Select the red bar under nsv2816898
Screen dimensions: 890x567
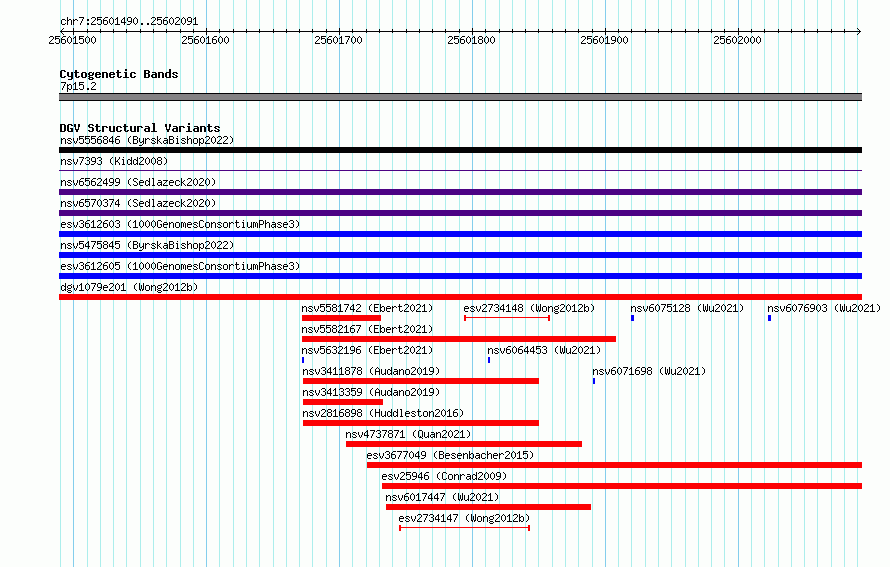(421, 423)
